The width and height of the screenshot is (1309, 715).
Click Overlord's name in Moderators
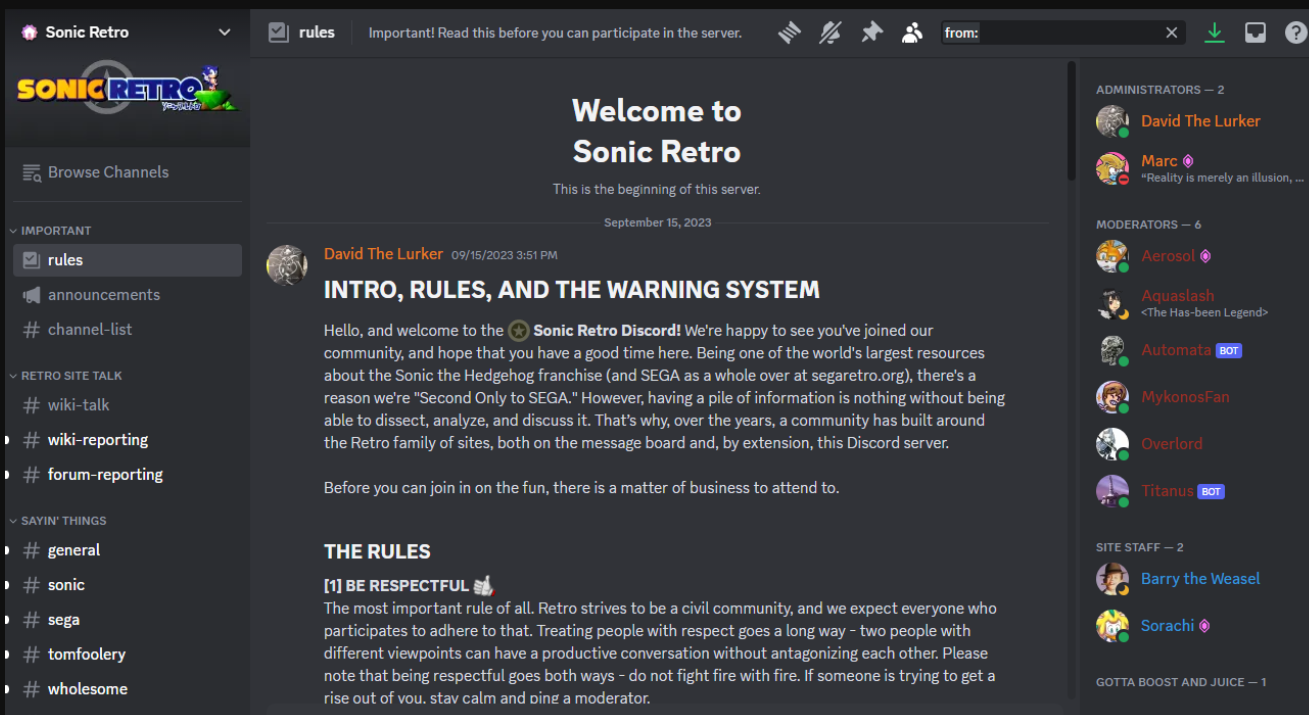click(1172, 444)
